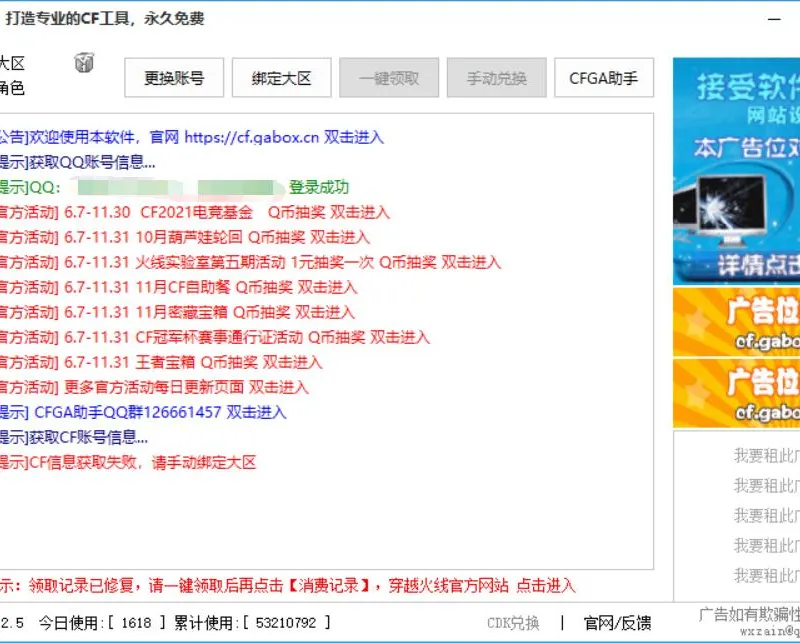Open the CF冠军杯赛事通行证活动 line
The width and height of the screenshot is (800, 643).
click(215, 337)
